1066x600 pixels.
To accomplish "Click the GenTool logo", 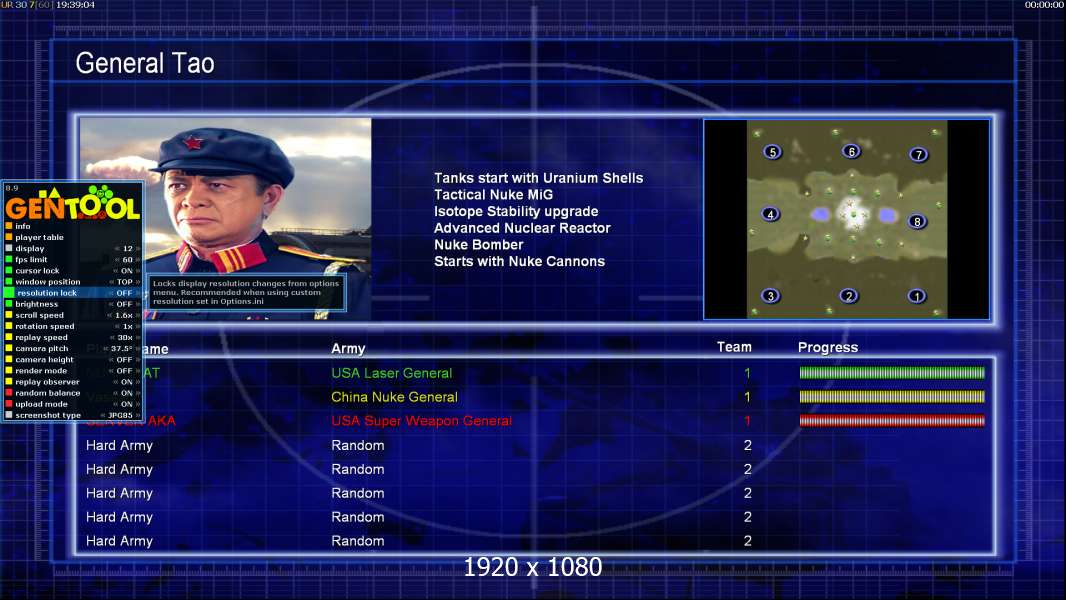I will click(x=72, y=203).
